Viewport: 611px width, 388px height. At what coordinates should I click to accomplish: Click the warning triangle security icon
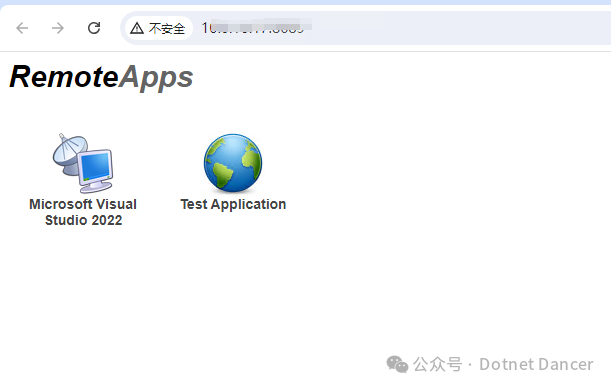click(137, 28)
